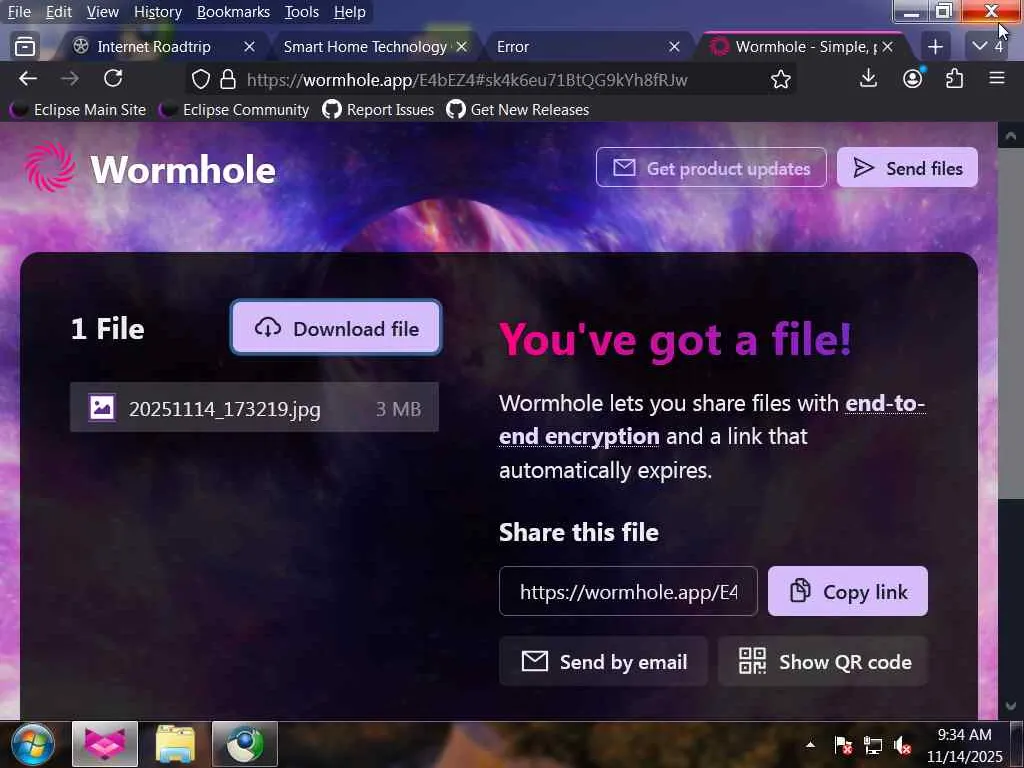Open the Windows Start menu
This screenshot has height=768, width=1024.
(x=32, y=744)
